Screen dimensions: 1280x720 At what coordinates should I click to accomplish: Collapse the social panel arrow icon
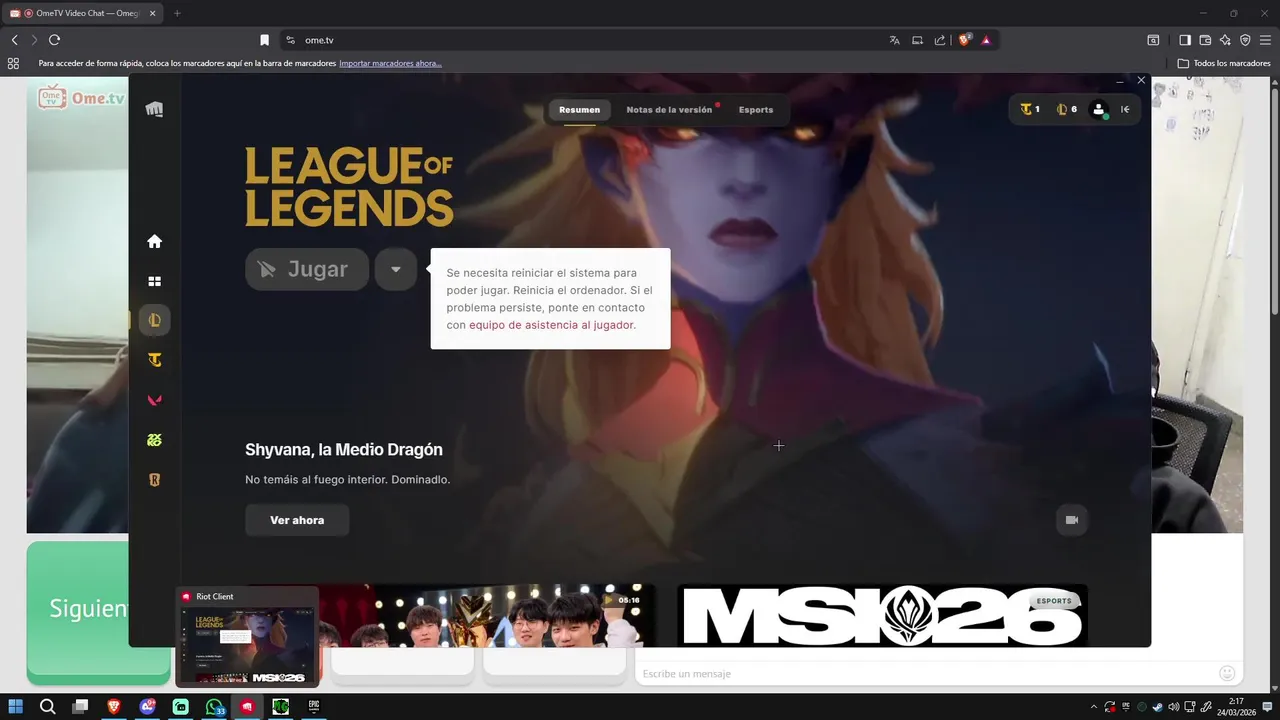[1125, 109]
